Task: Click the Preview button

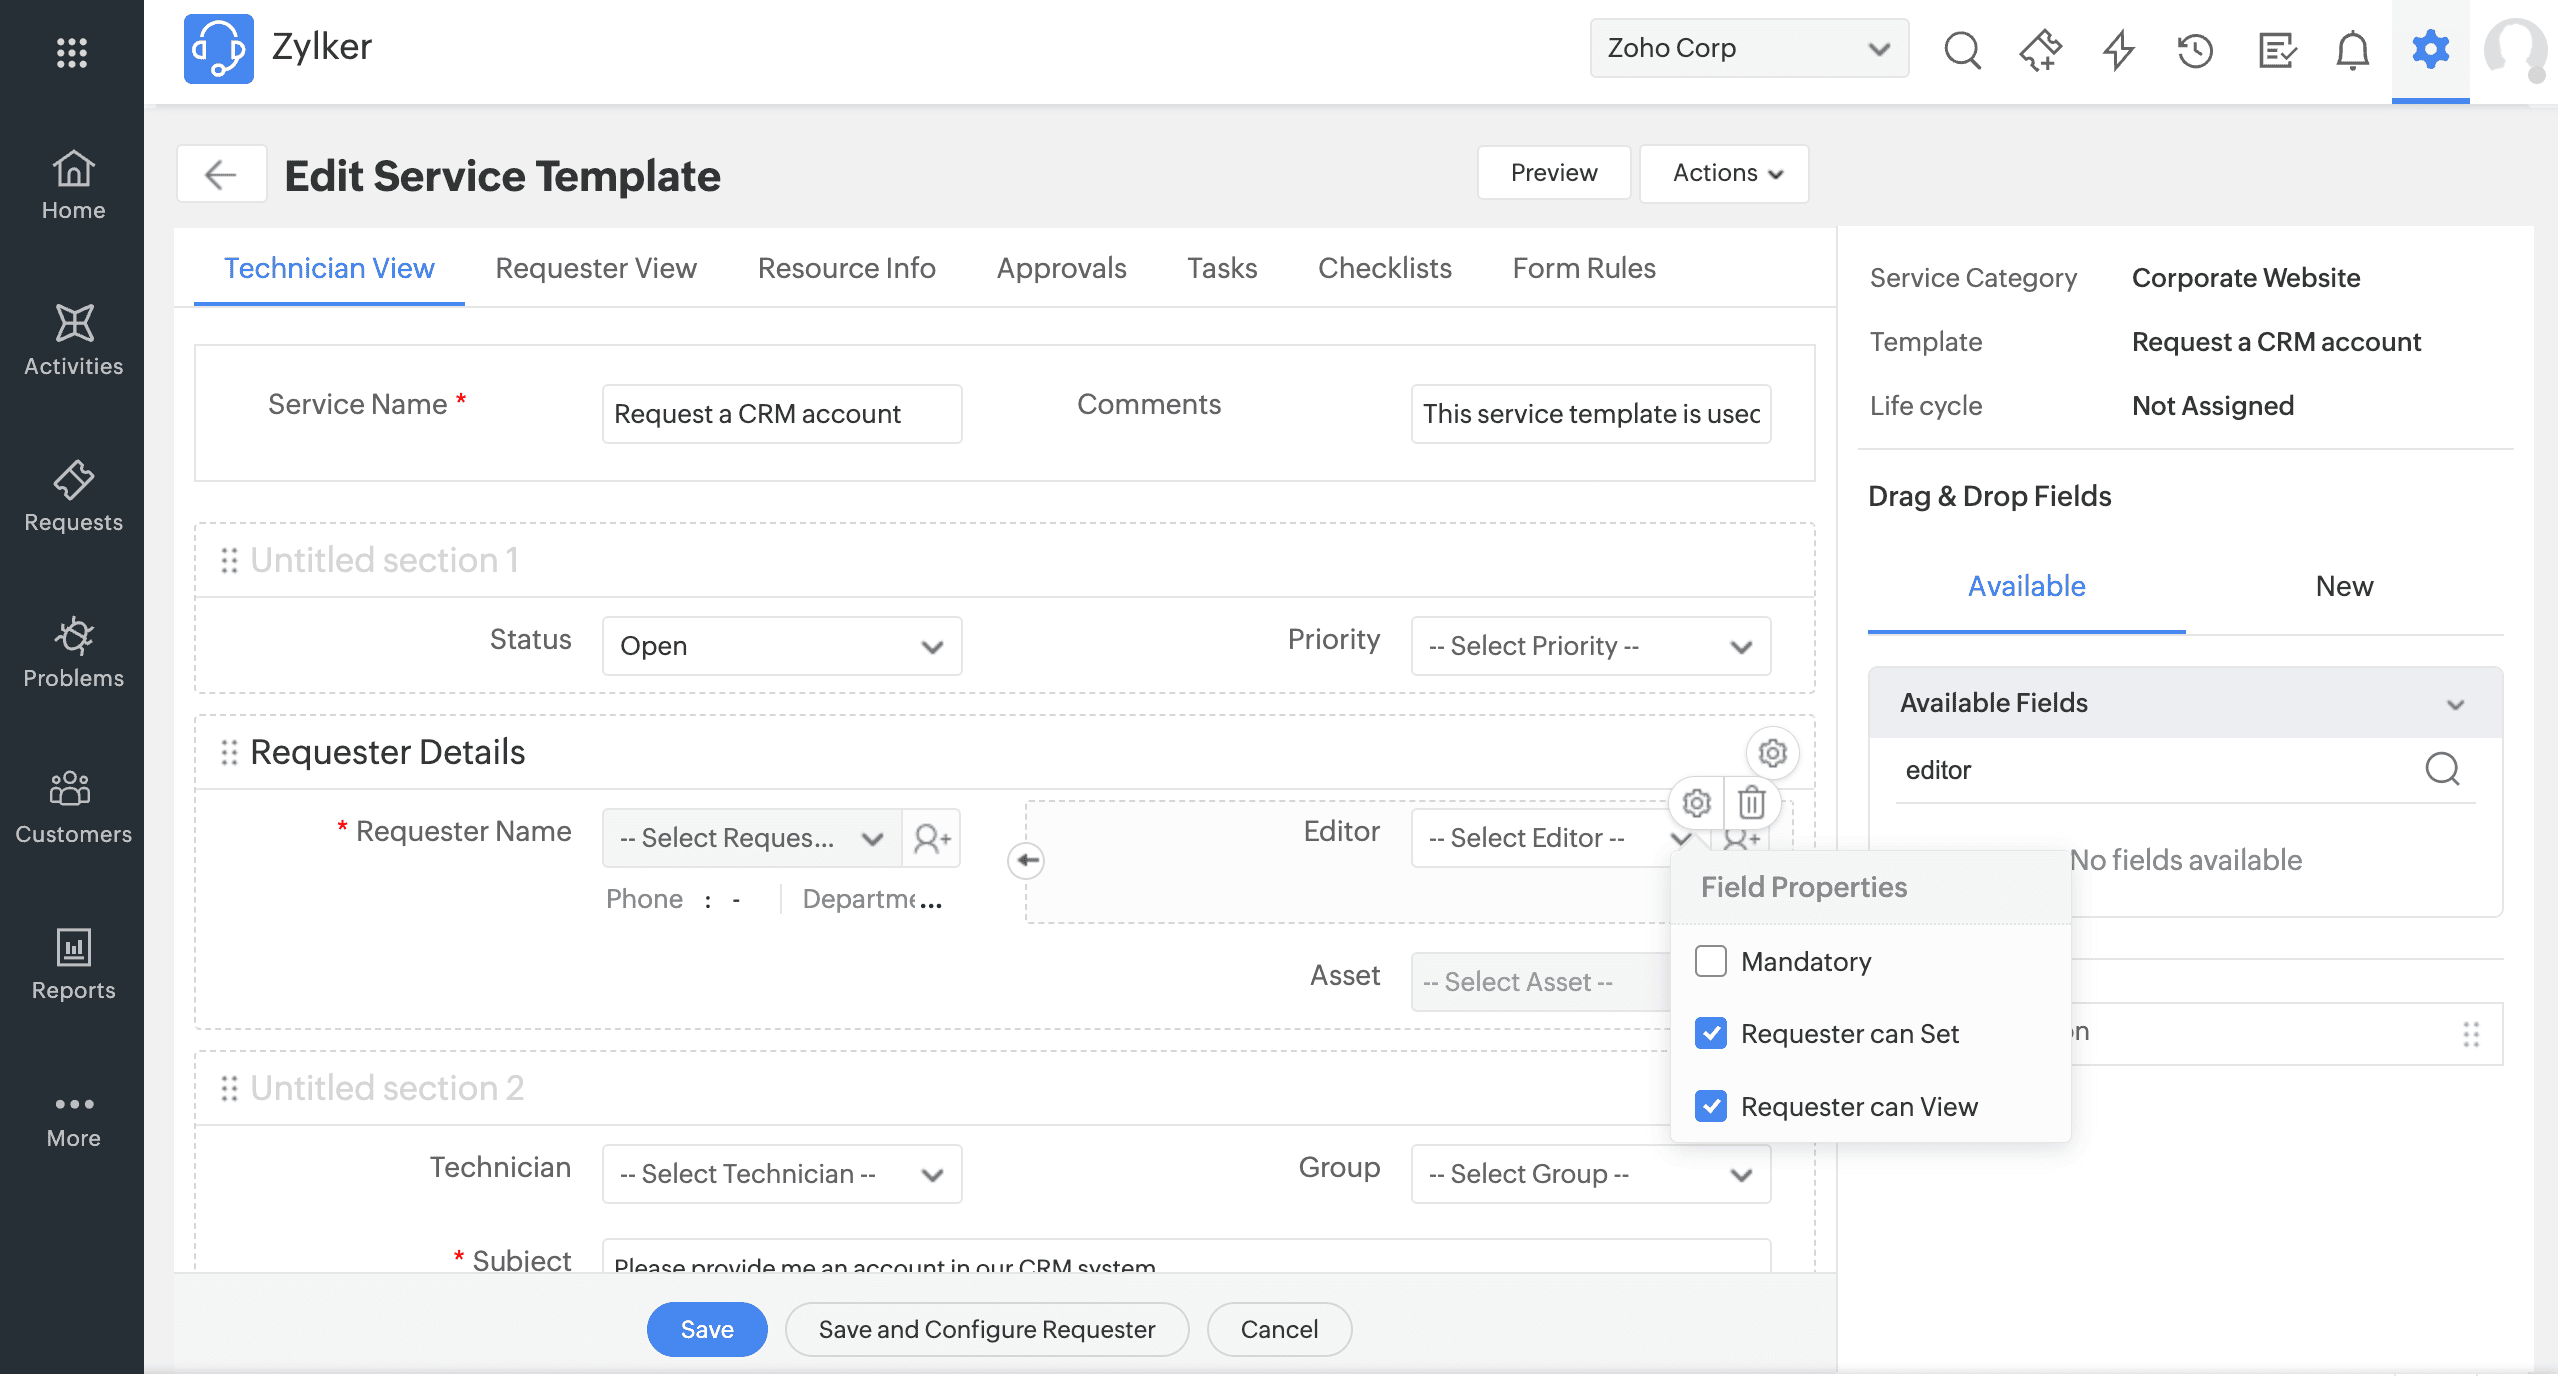Action: coord(1553,173)
